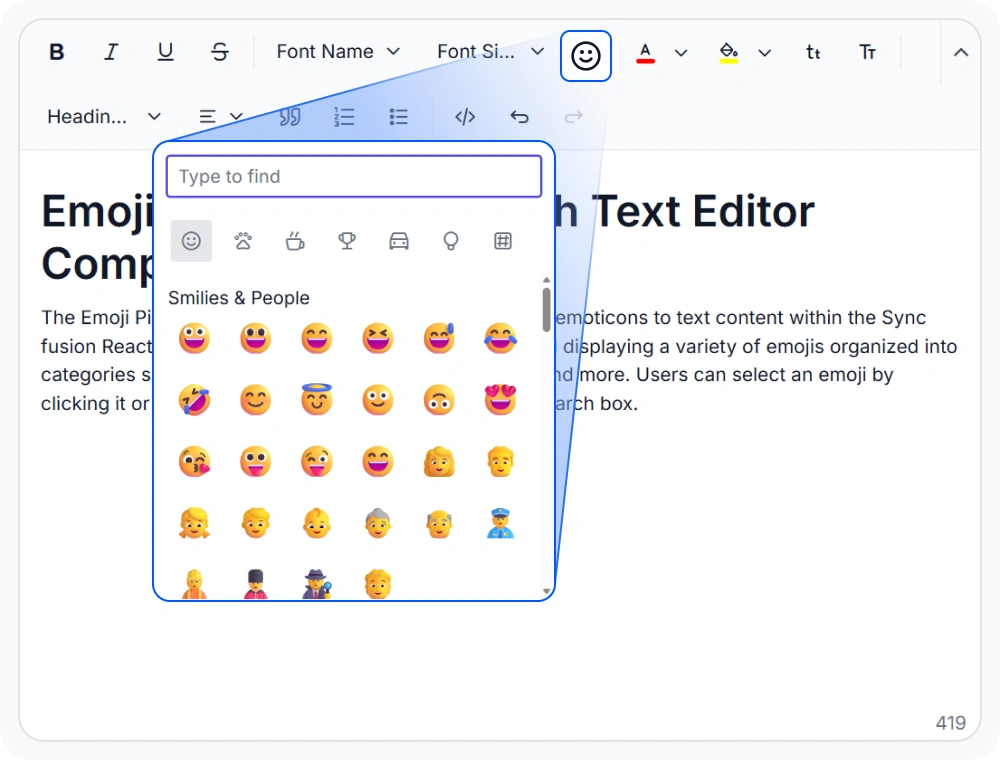This screenshot has width=1000, height=760.
Task: Insert the old man emoji
Action: [439, 523]
